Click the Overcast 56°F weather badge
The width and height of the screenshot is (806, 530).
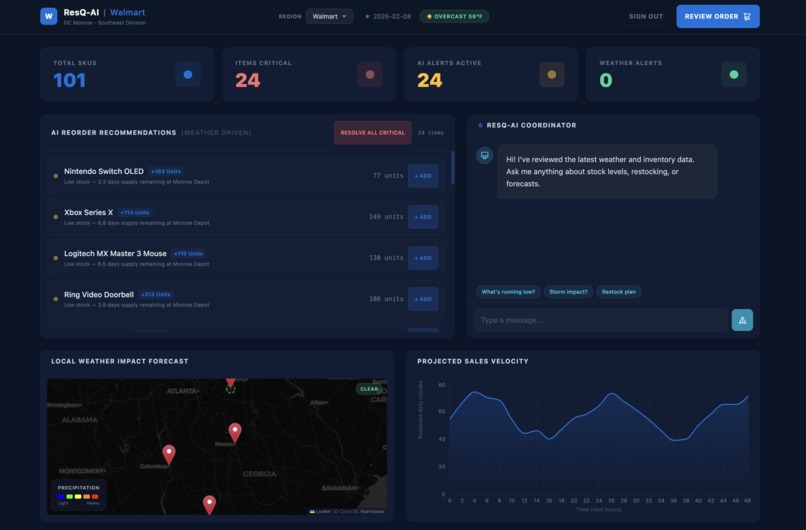[454, 16]
